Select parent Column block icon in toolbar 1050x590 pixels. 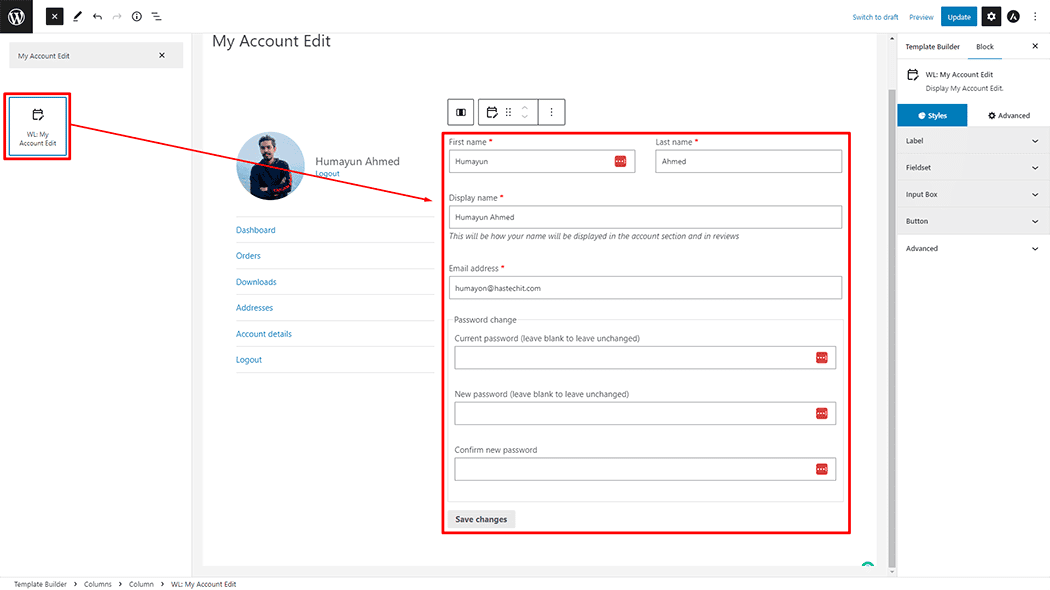(461, 111)
